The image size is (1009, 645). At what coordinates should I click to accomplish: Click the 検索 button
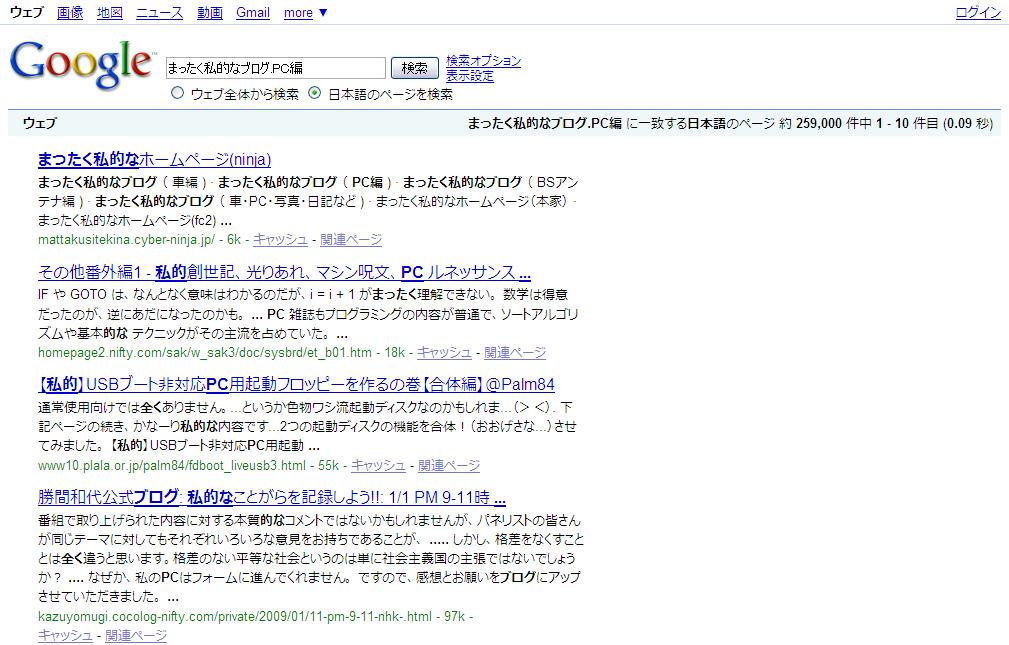coord(414,68)
